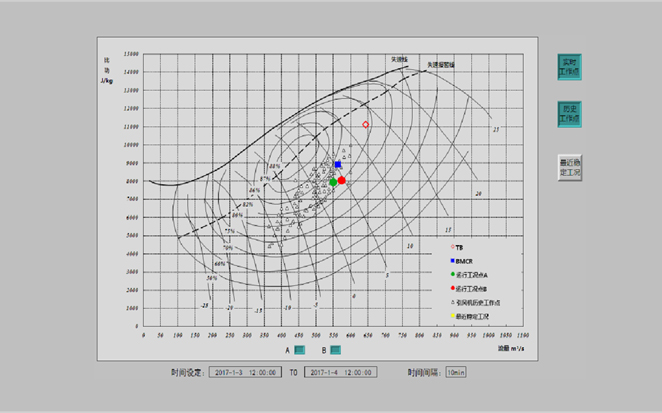Click the blue BMCR legend square
Screen dimensions: 662x413
point(452,259)
